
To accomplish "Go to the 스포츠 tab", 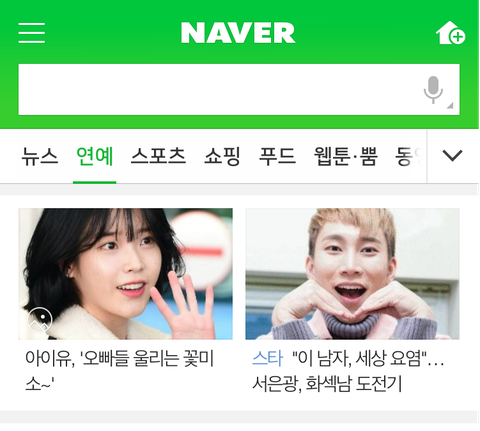I will 158,156.
